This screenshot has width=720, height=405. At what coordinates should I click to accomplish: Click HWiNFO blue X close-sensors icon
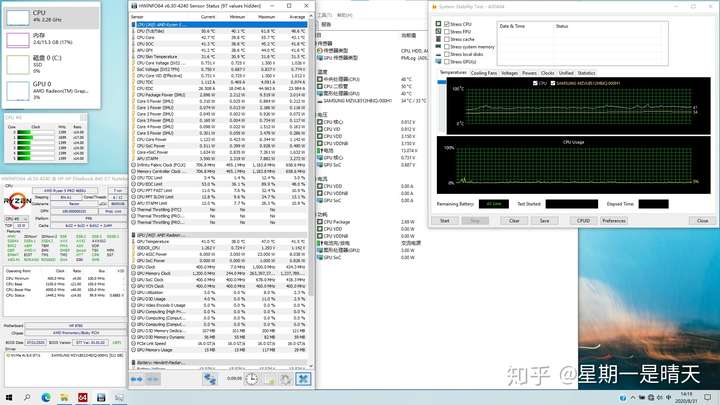[x=303, y=379]
